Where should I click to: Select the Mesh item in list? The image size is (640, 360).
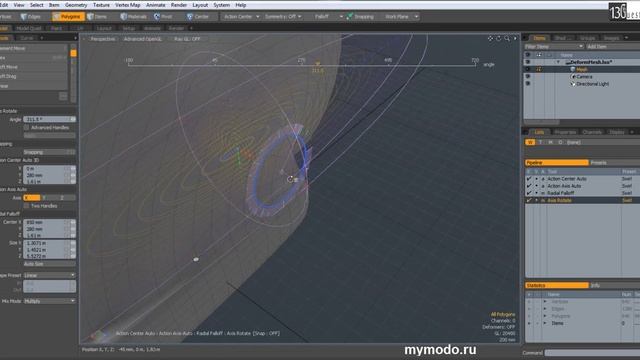point(582,69)
